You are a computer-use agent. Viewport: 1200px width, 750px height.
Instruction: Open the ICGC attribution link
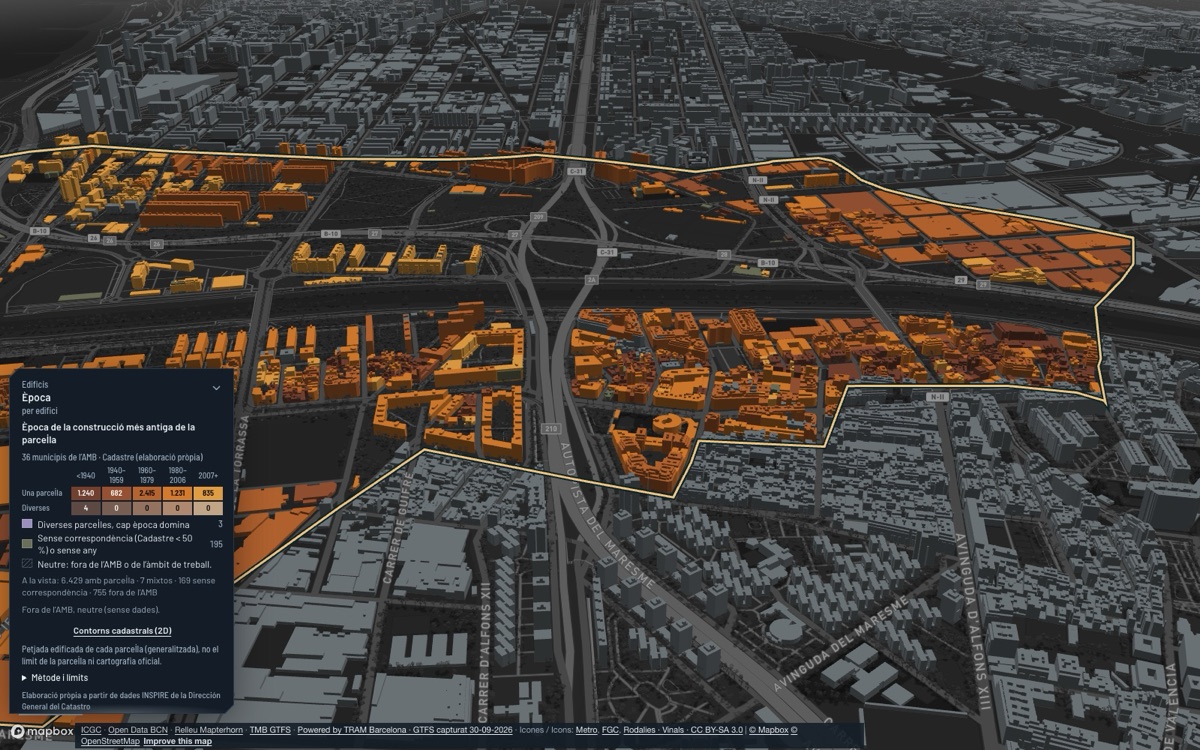point(91,730)
